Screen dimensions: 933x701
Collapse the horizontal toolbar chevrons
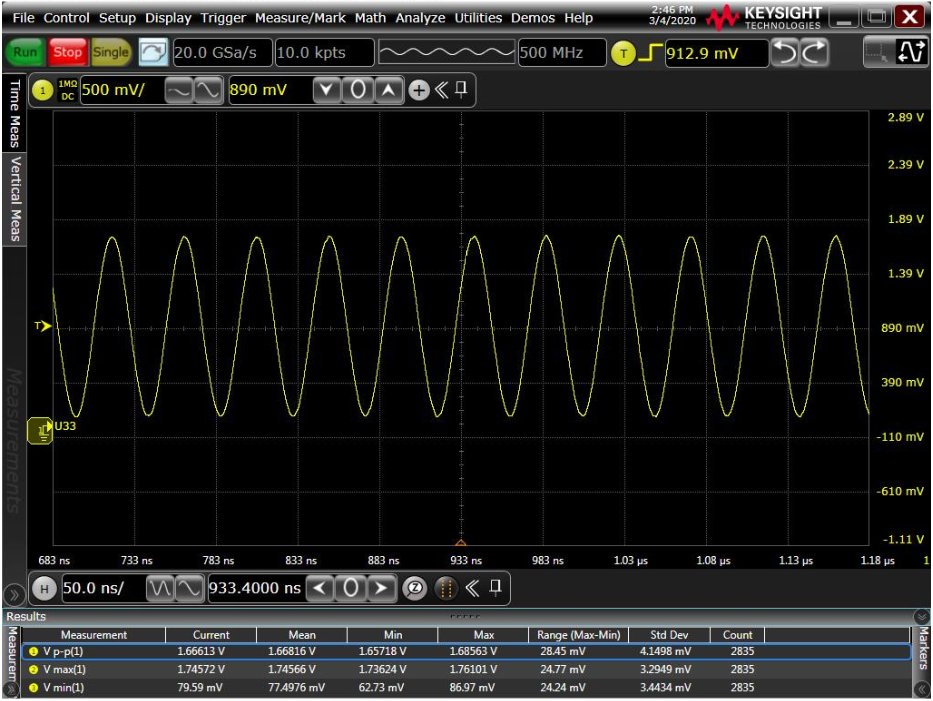pyautogui.click(x=472, y=589)
